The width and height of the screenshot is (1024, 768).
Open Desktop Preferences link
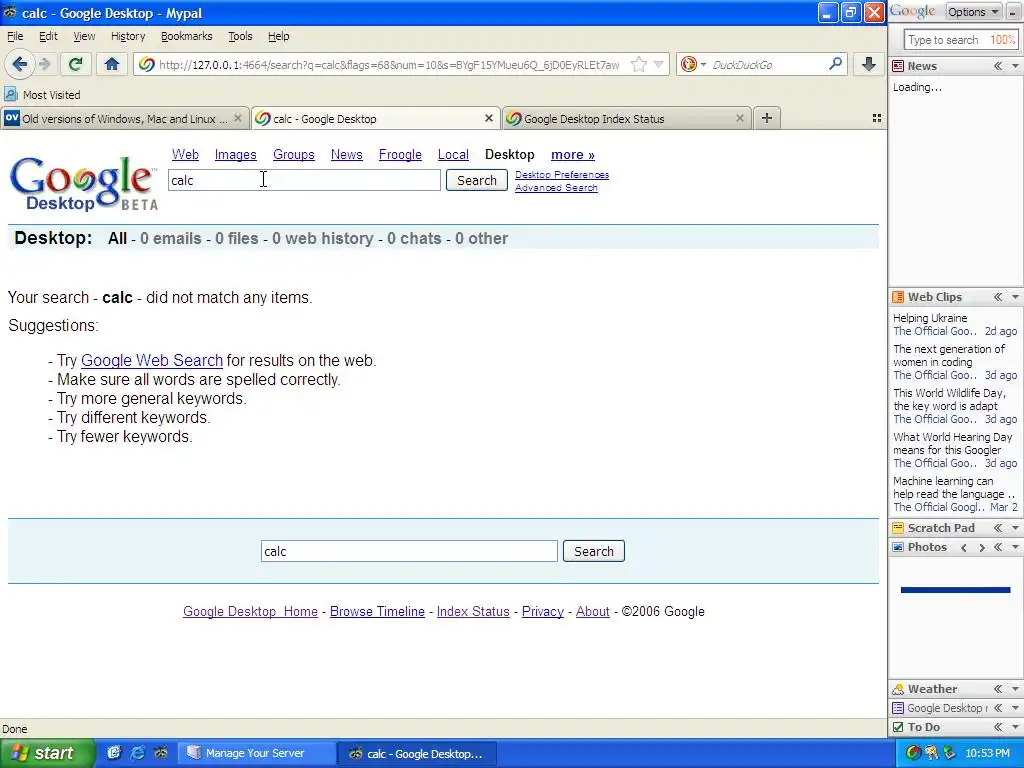click(x=562, y=174)
